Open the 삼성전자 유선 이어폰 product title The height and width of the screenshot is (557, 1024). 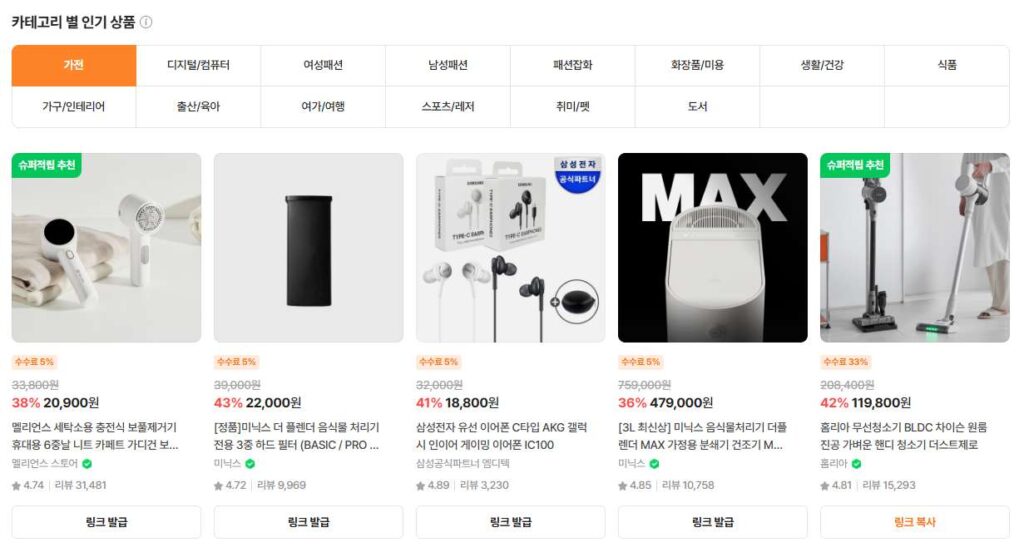pos(502,436)
